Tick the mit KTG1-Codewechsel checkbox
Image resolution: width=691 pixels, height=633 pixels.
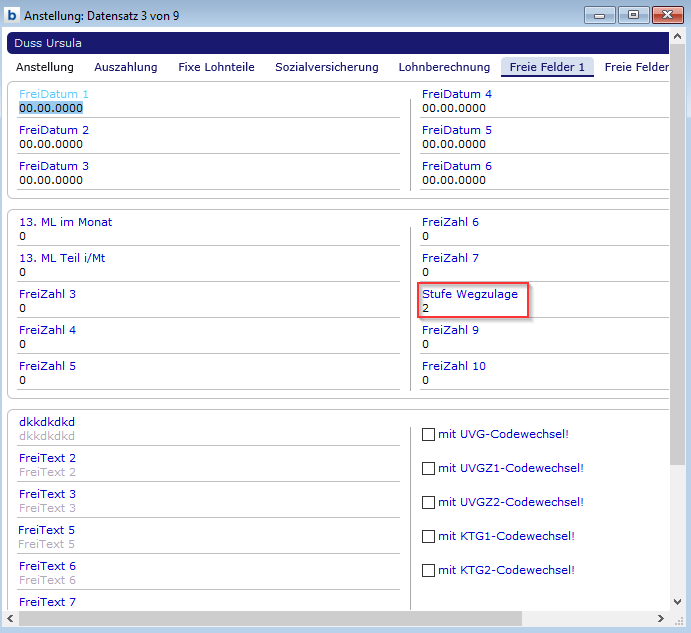point(429,536)
